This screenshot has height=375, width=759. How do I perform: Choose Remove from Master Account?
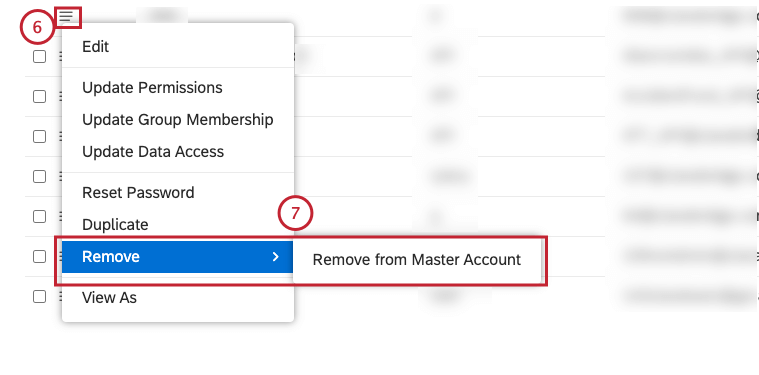(417, 260)
